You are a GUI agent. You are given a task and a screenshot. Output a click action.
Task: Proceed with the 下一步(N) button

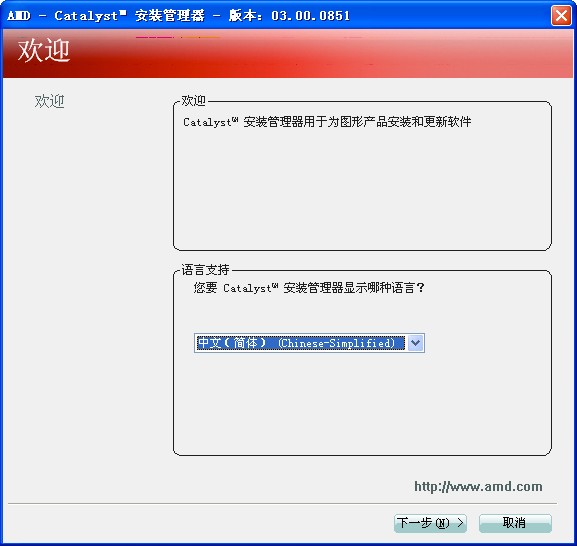(x=430, y=523)
